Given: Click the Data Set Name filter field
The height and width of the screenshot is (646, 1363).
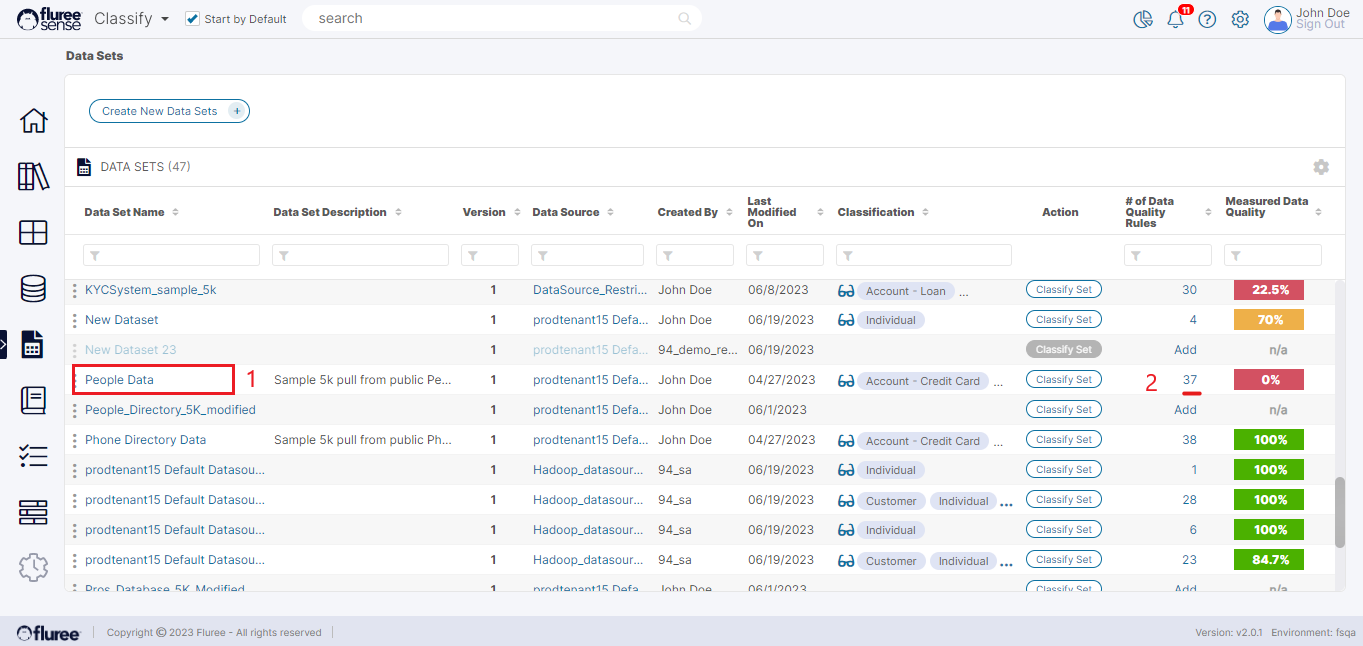Looking at the screenshot, I should click(x=171, y=256).
